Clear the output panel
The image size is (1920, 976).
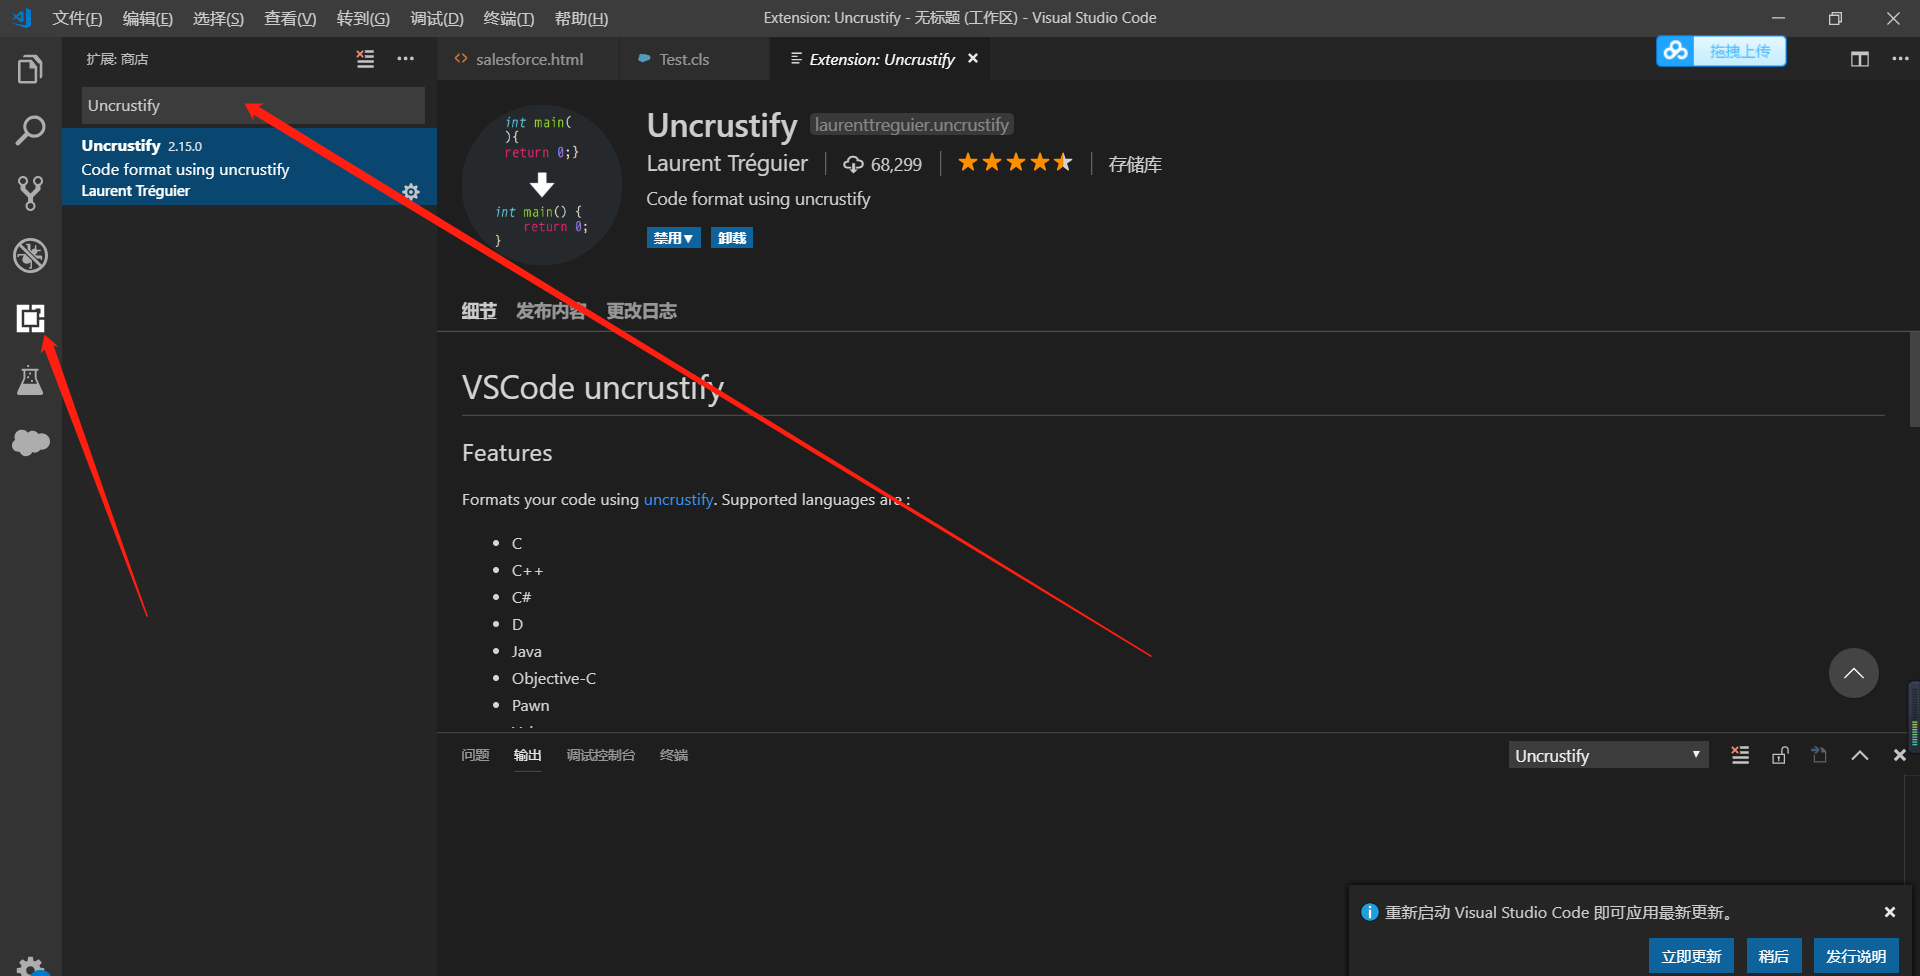click(x=1740, y=755)
